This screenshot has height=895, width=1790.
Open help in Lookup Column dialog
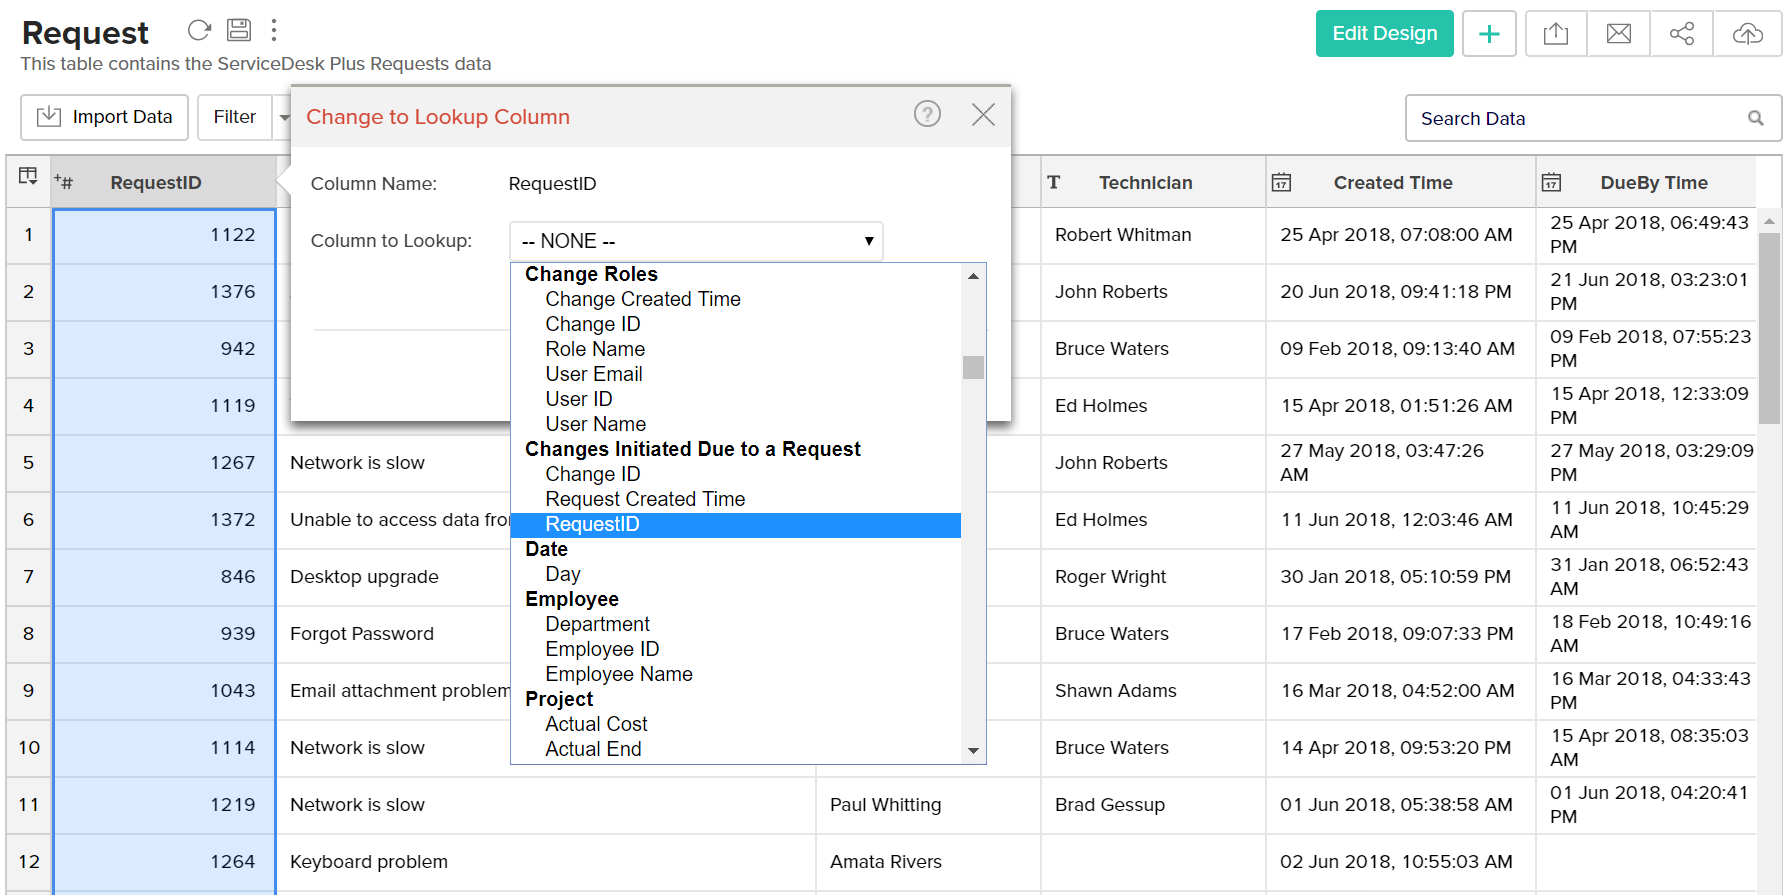click(x=927, y=115)
